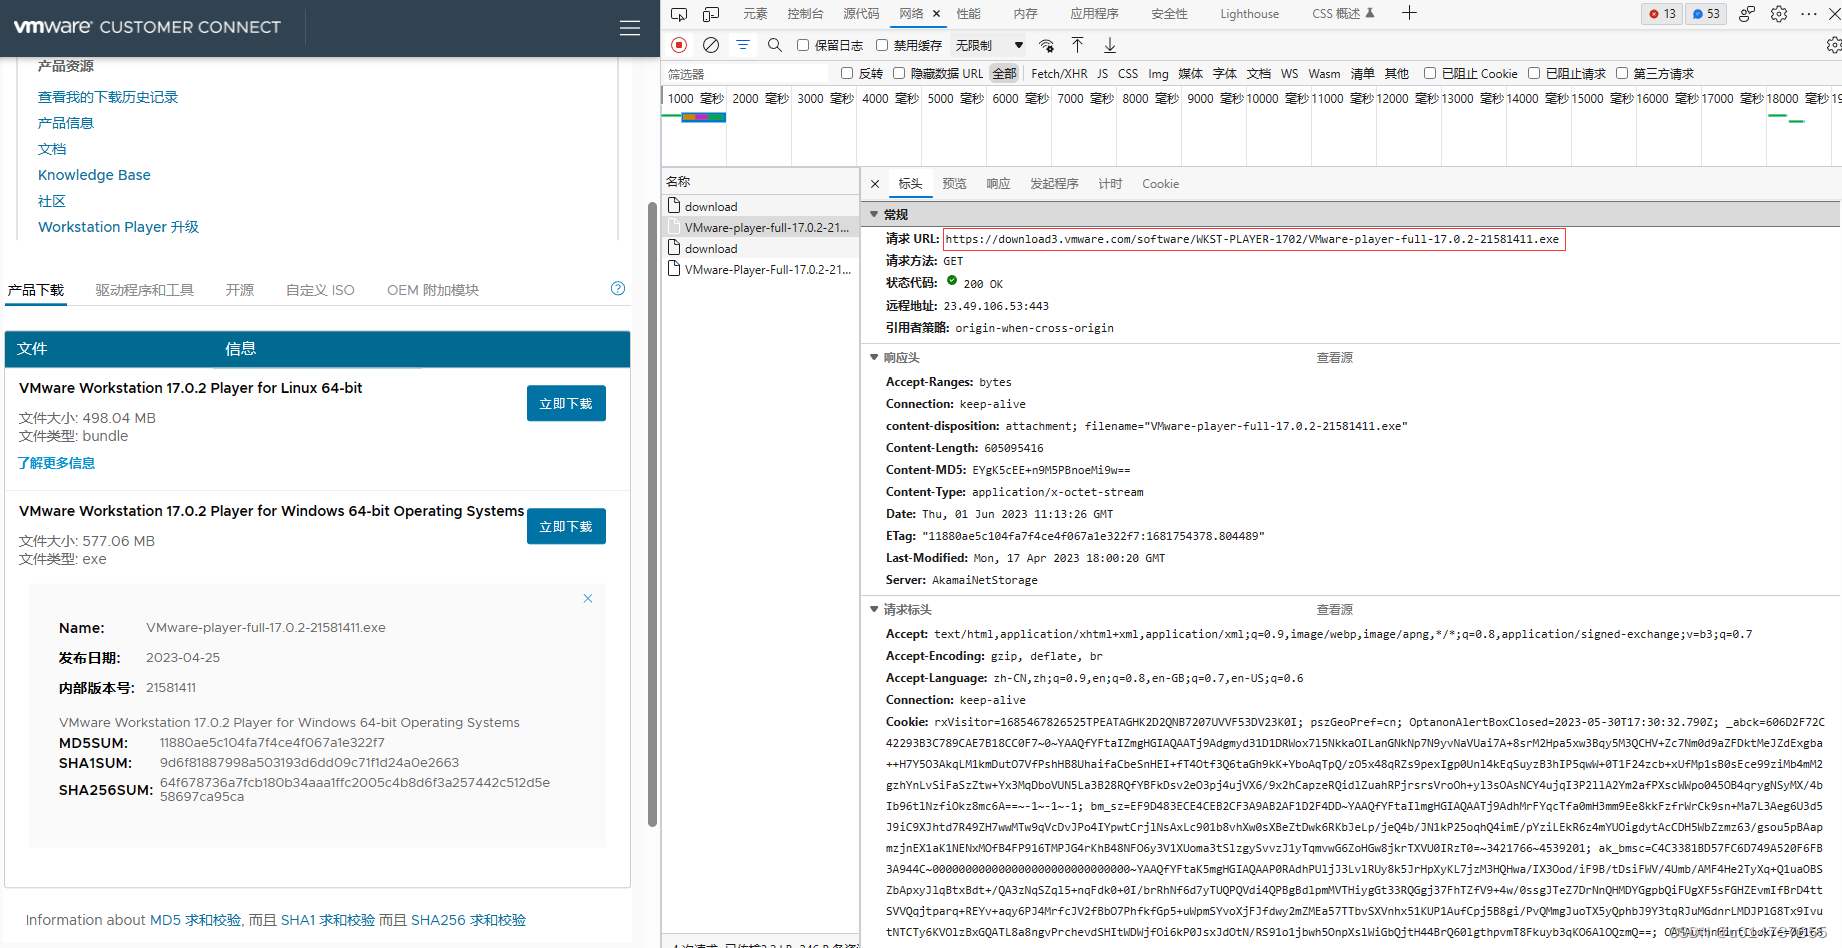Close the file details info box
The height and width of the screenshot is (948, 1842).
tap(588, 598)
